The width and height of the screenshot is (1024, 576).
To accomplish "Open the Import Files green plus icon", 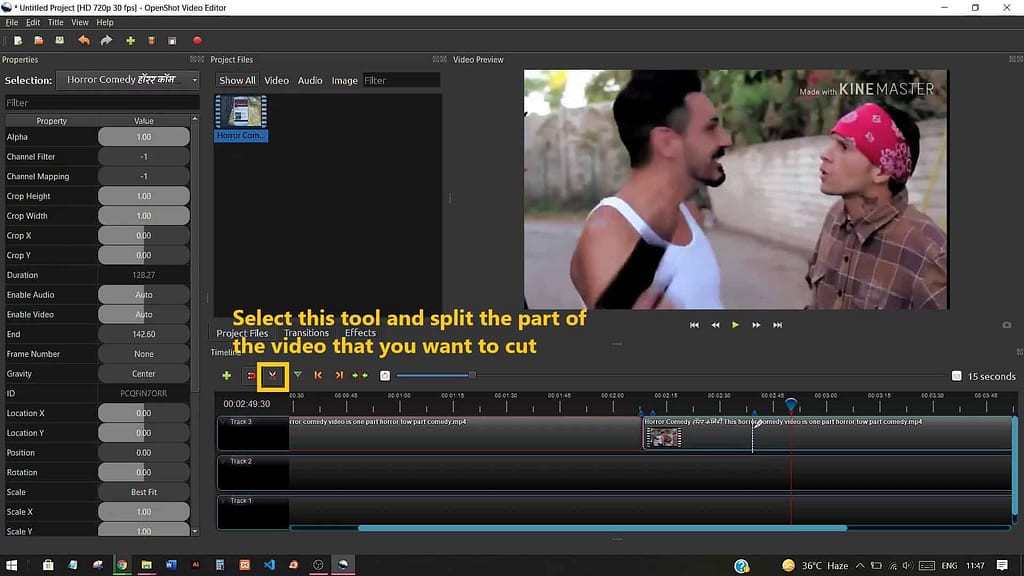I will [x=130, y=40].
